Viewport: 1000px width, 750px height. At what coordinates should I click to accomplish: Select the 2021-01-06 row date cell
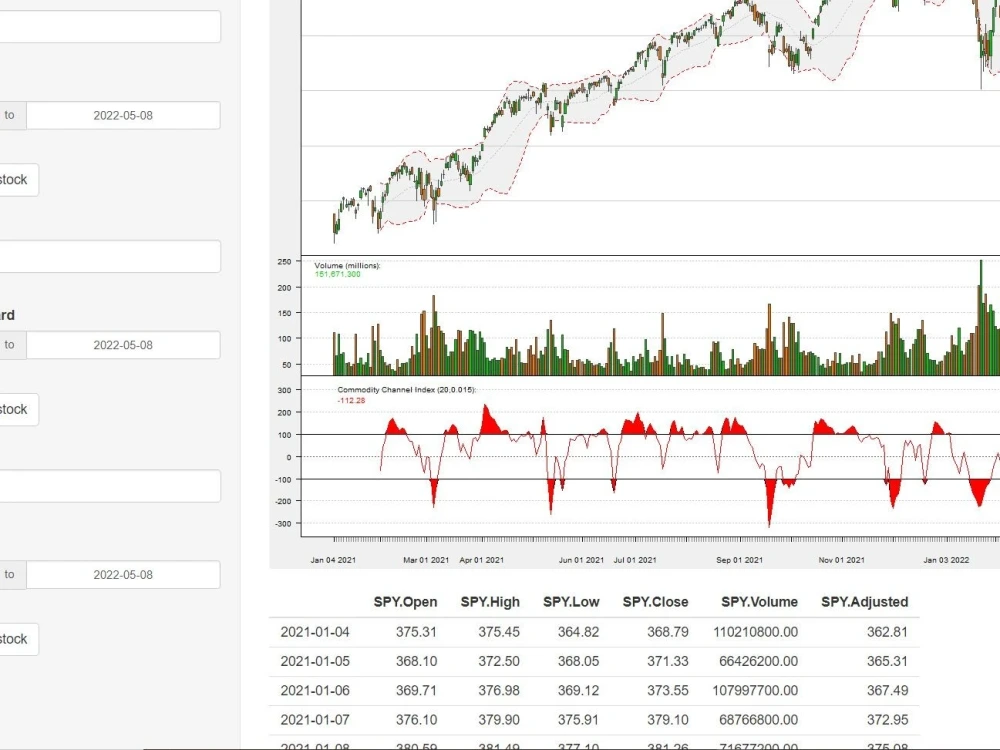pyautogui.click(x=315, y=691)
